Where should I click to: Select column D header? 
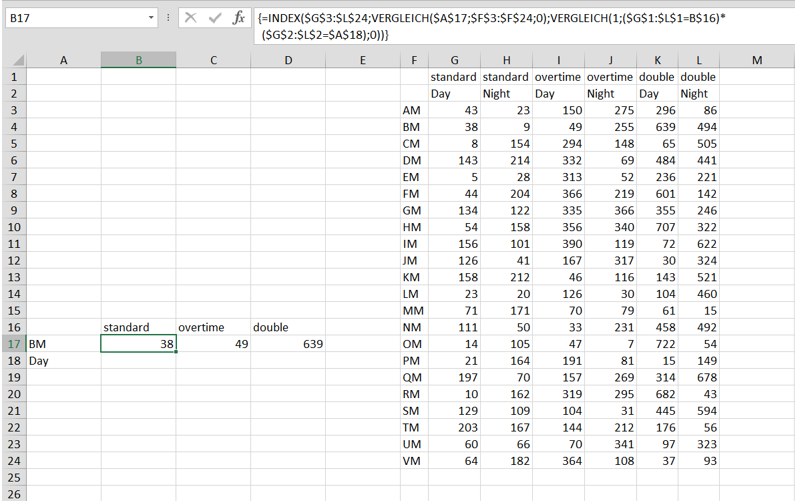[x=288, y=60]
